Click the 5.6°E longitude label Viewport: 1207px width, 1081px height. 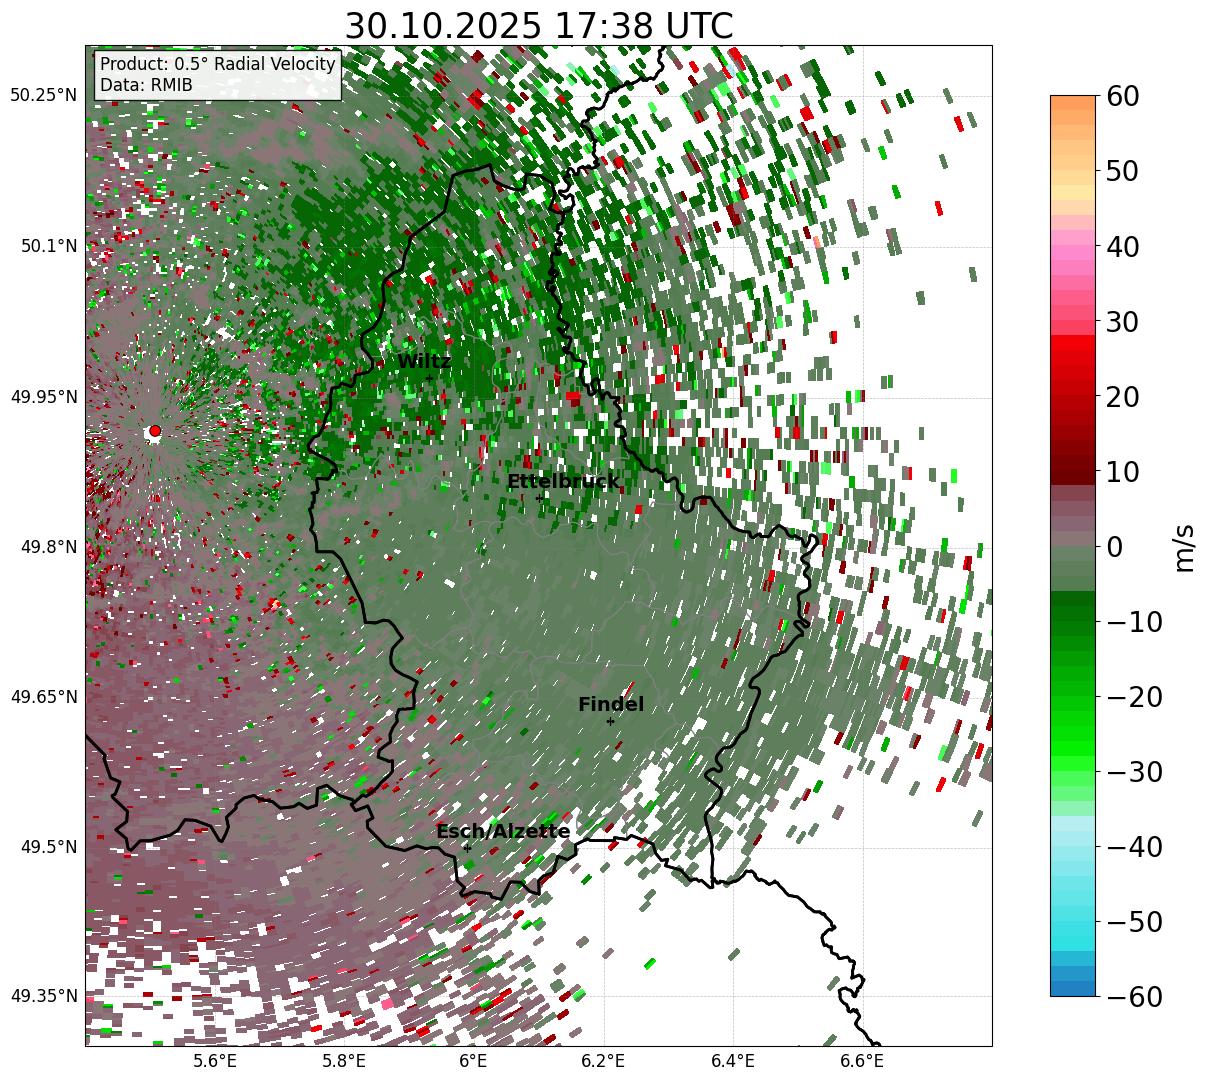coord(215,1061)
